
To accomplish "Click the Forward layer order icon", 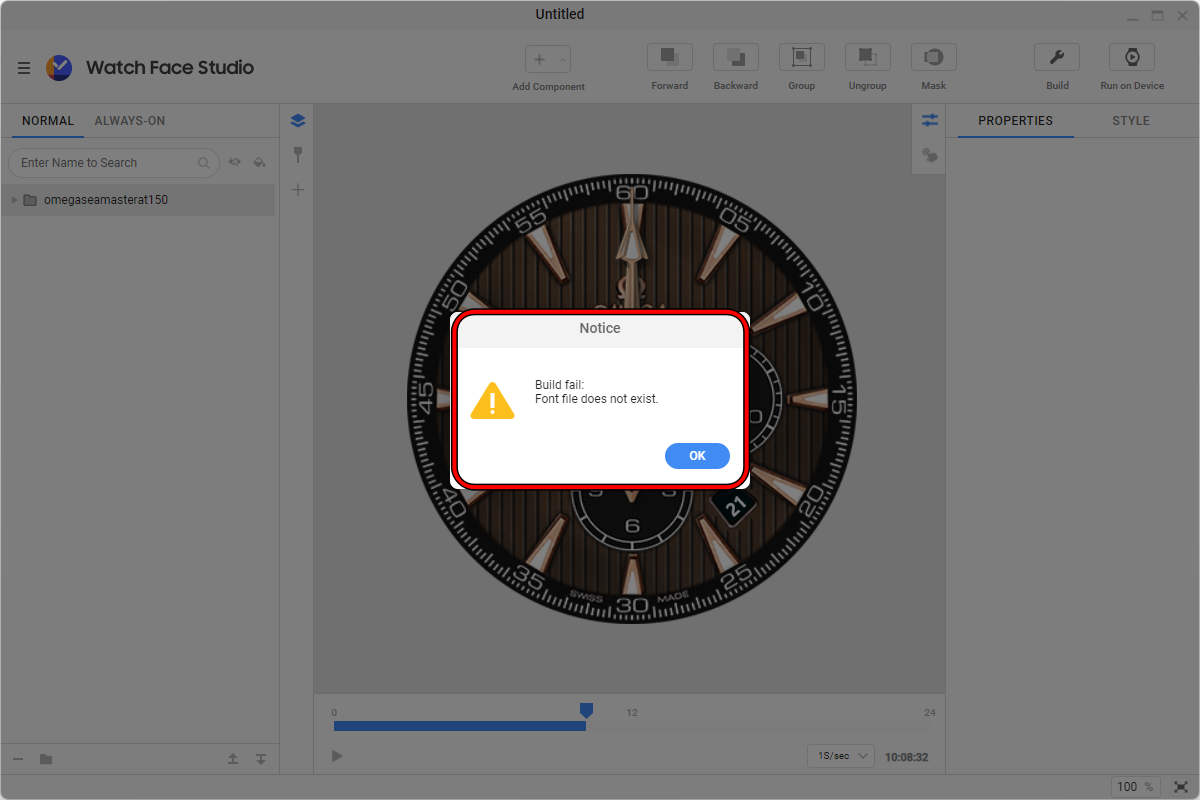I will (670, 57).
